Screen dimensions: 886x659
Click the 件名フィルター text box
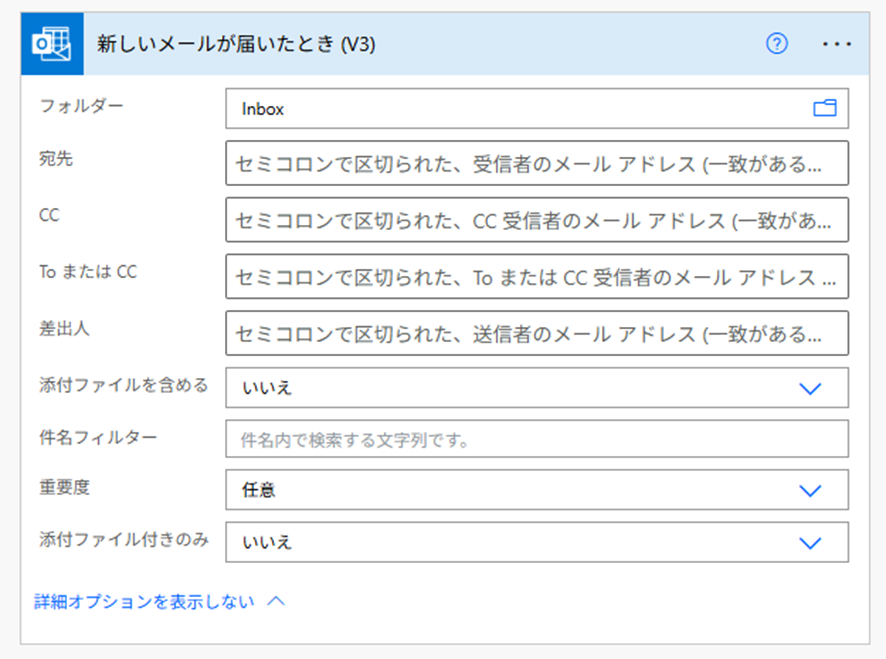(x=536, y=439)
